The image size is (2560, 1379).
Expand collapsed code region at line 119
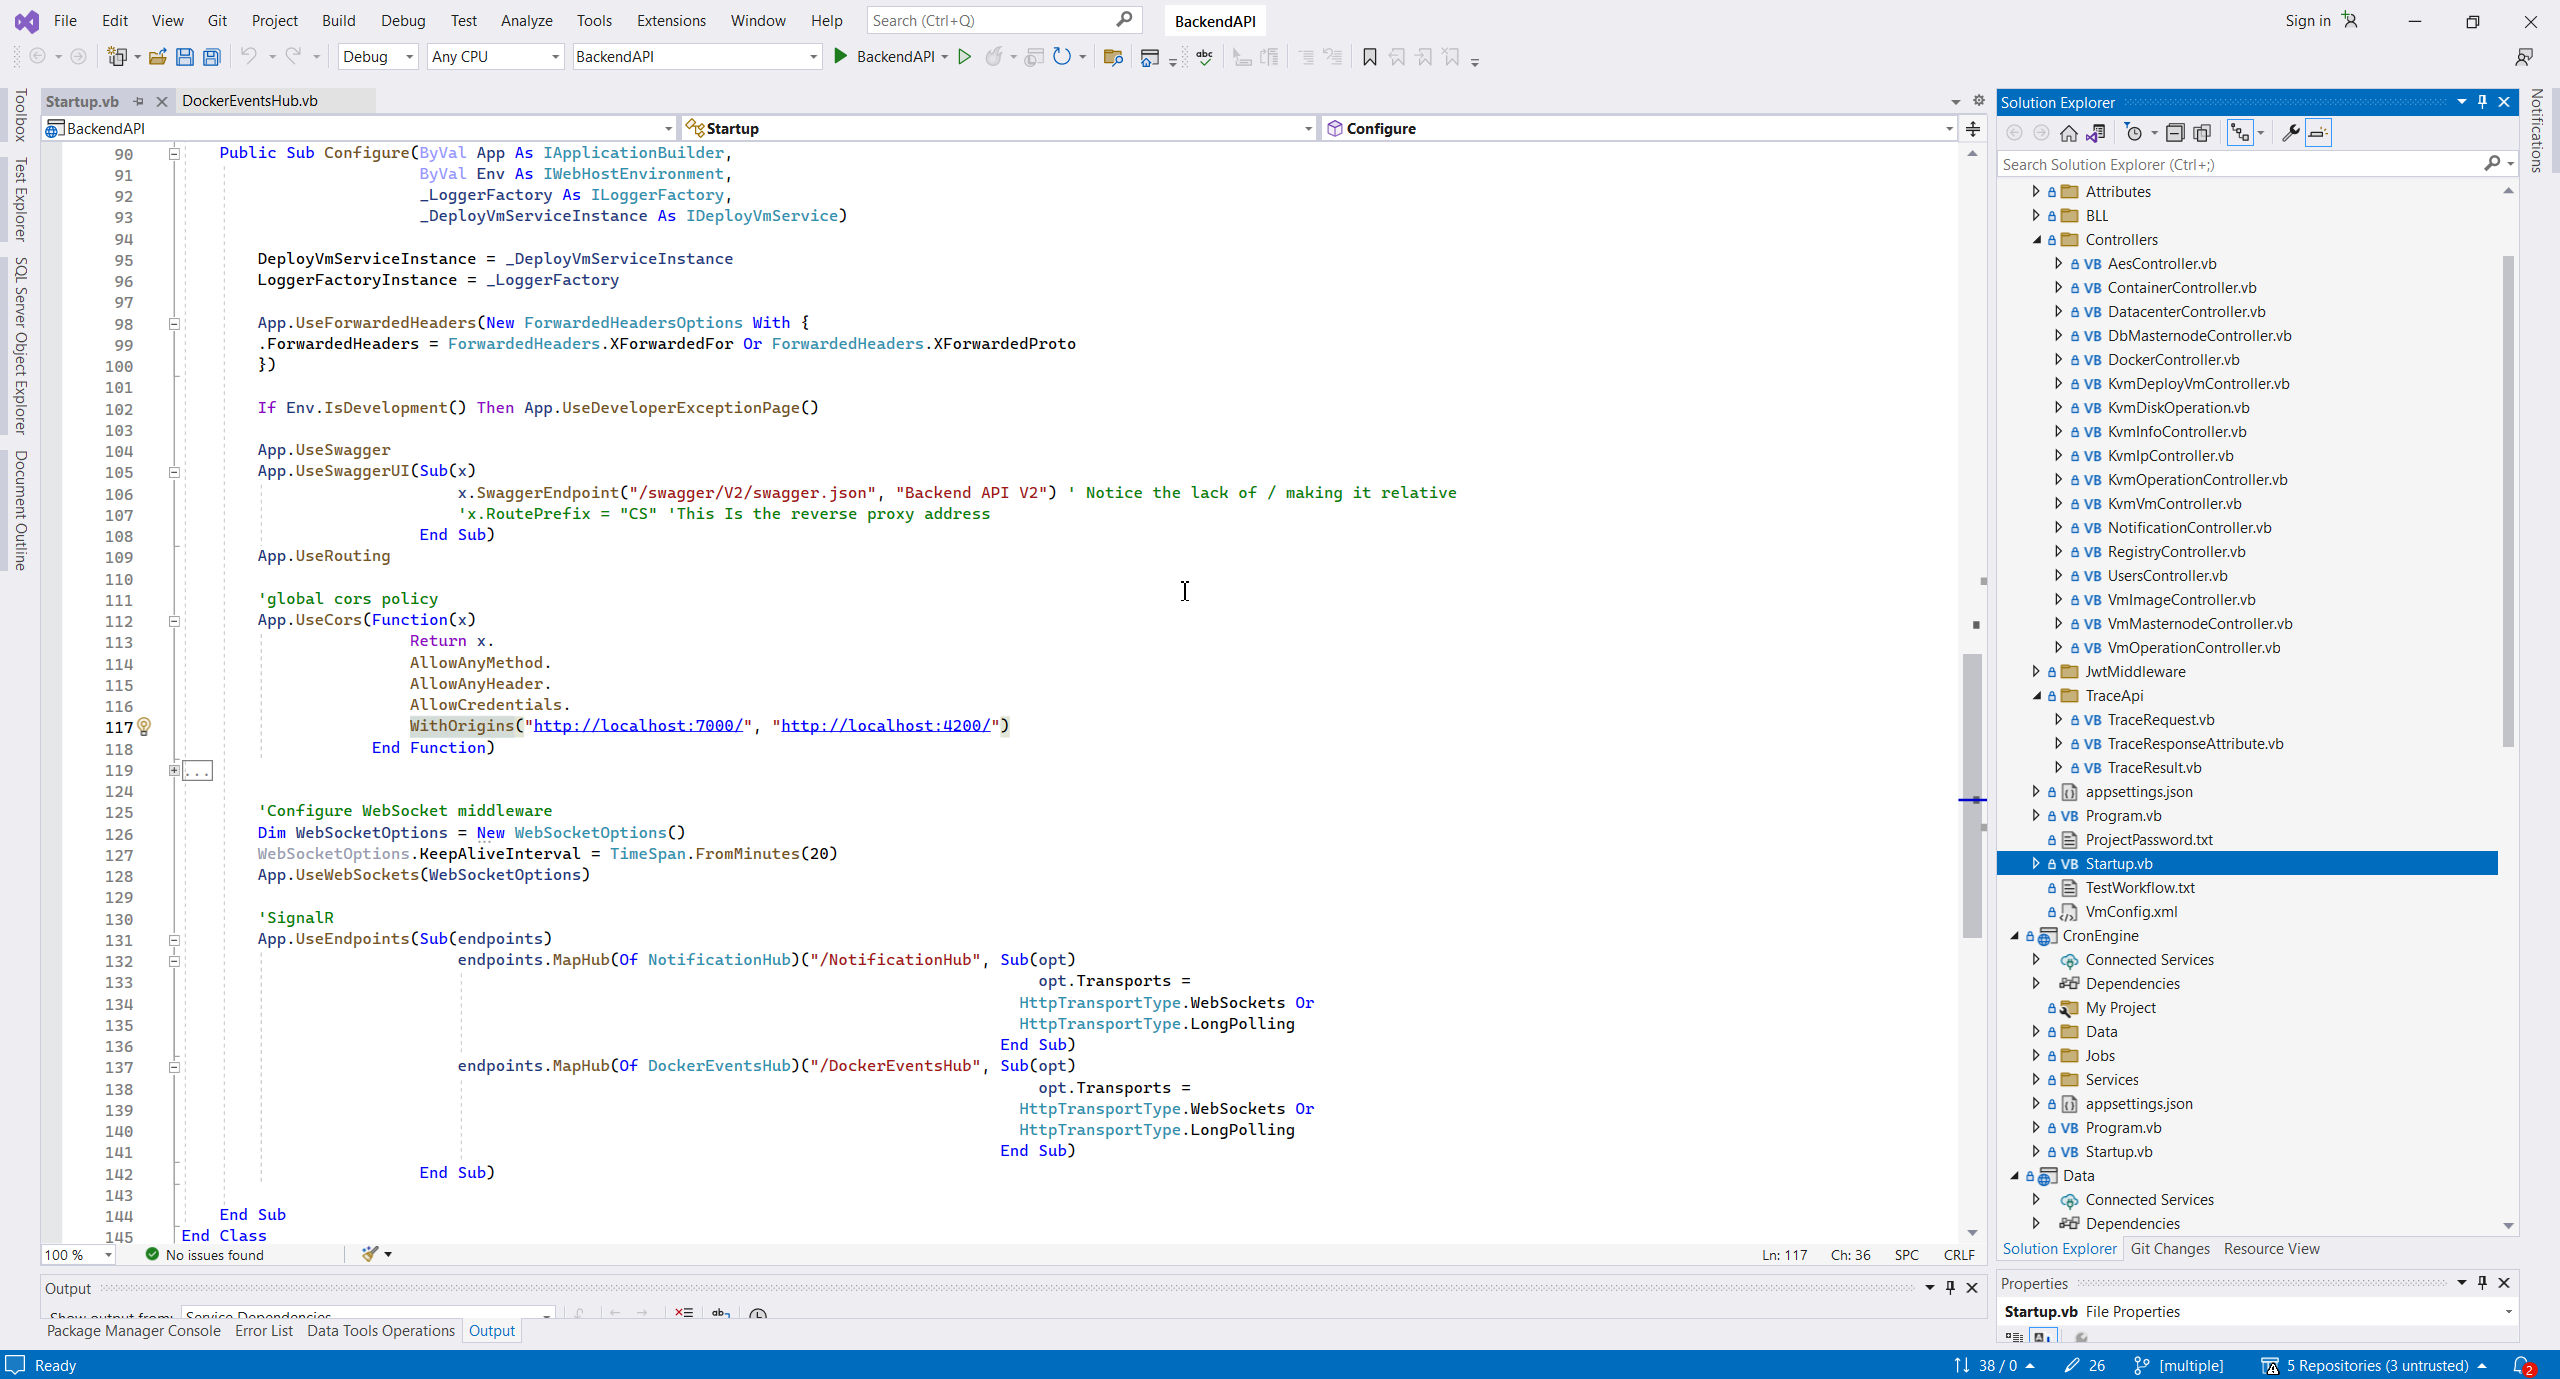tap(174, 770)
